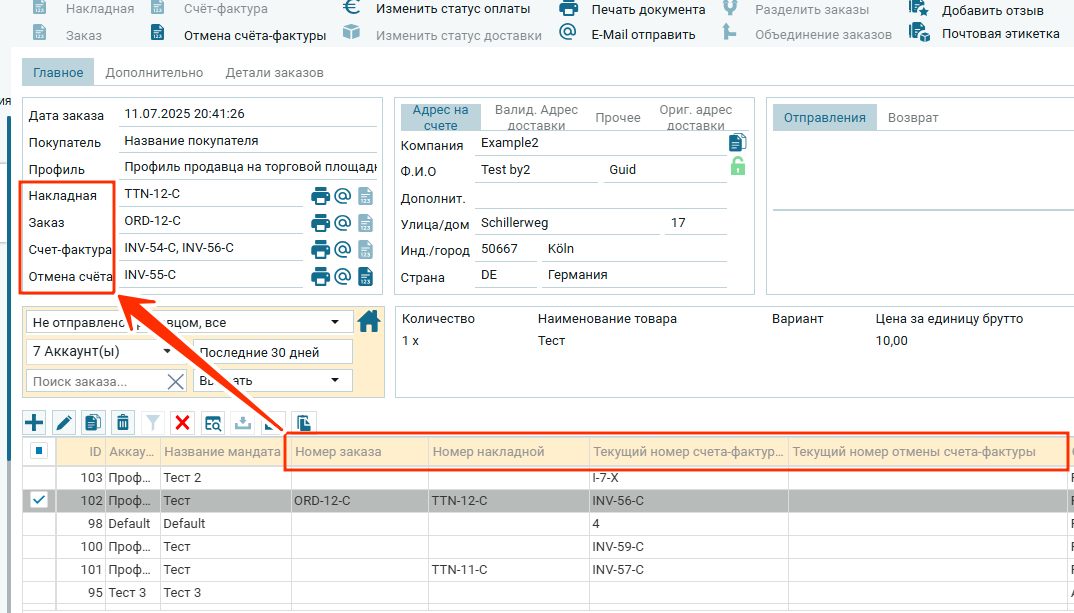Open the 'Последние 30 дней' period selector
1074x613 pixels.
pyautogui.click(x=273, y=352)
